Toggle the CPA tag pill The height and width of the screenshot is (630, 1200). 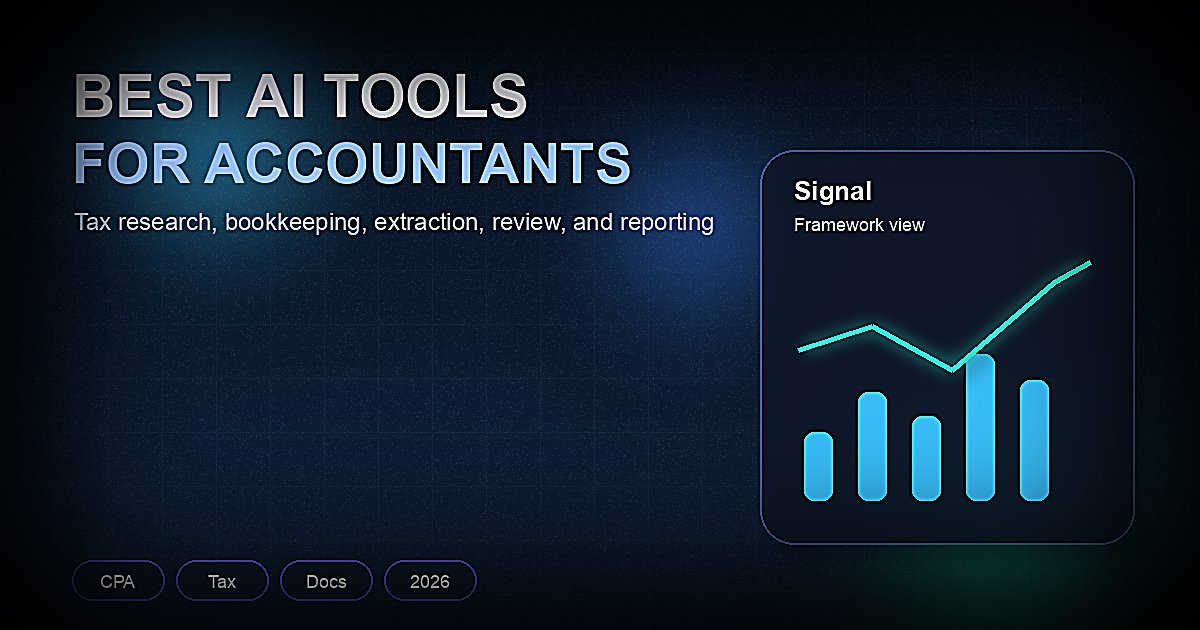click(118, 581)
